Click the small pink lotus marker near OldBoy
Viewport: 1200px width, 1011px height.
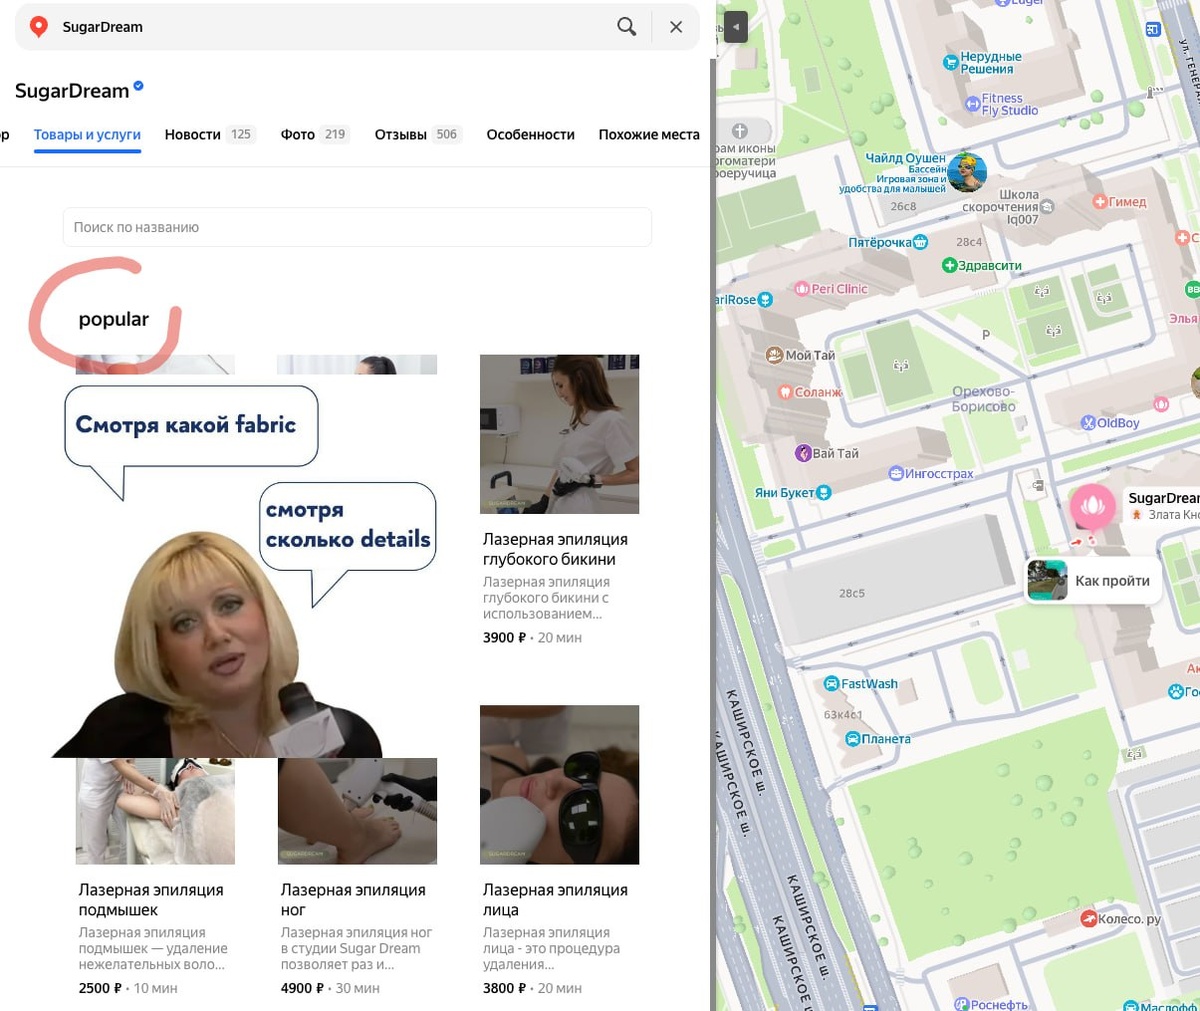pyautogui.click(x=1161, y=404)
